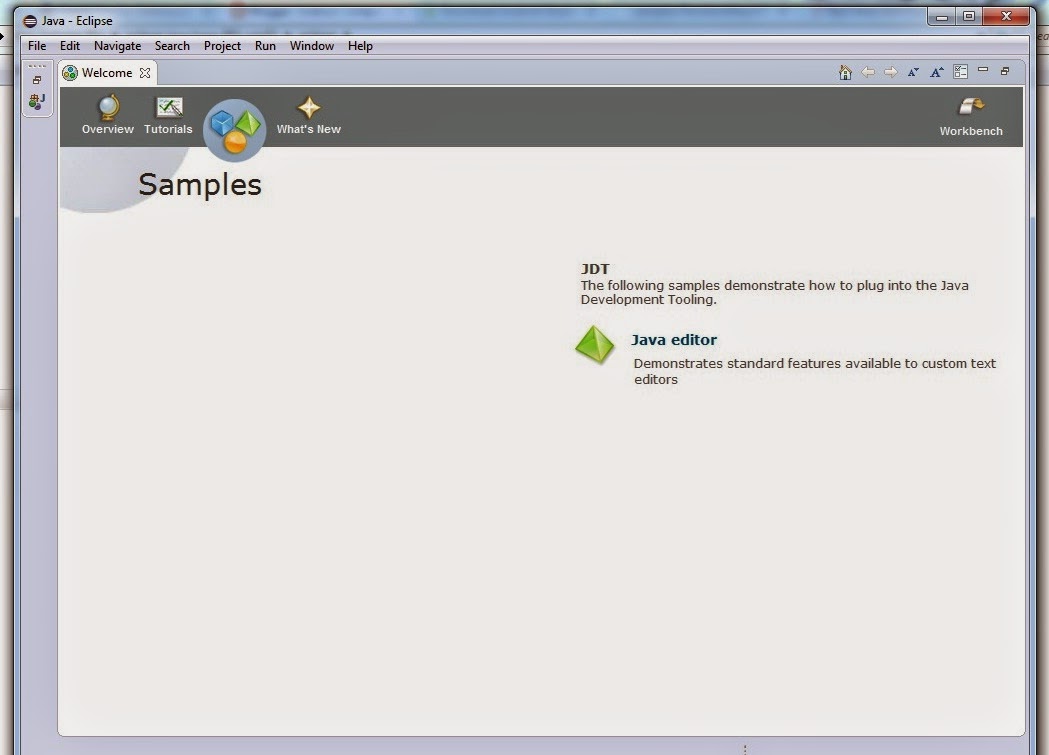Click the Samples page title

point(199,185)
